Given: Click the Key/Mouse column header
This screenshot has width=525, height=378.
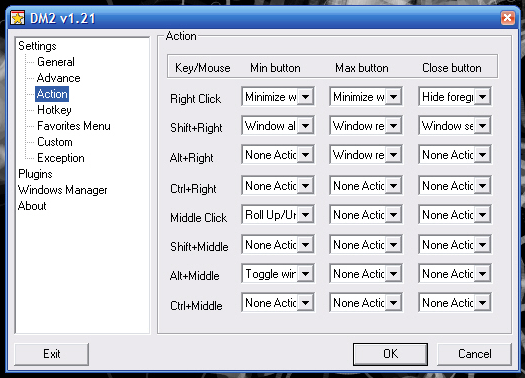Looking at the screenshot, I should click(x=203, y=68).
